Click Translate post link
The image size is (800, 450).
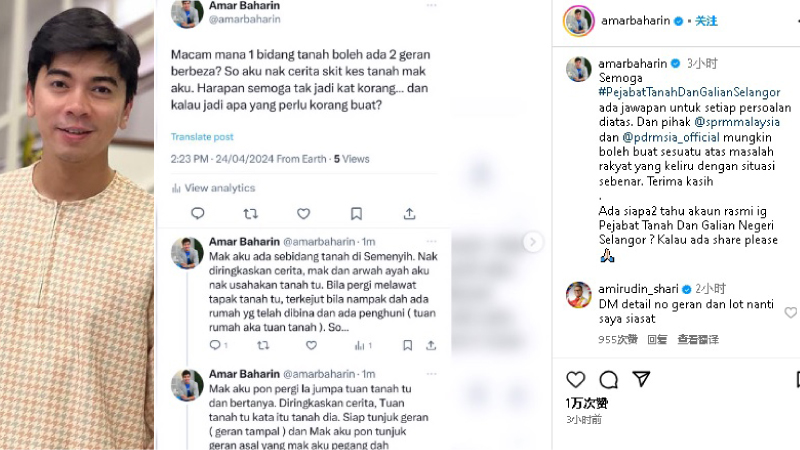coord(202,137)
